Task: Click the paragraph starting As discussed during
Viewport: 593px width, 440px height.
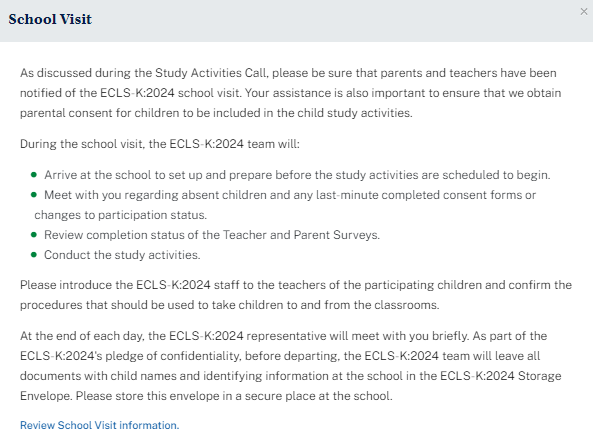Action: tap(290, 93)
